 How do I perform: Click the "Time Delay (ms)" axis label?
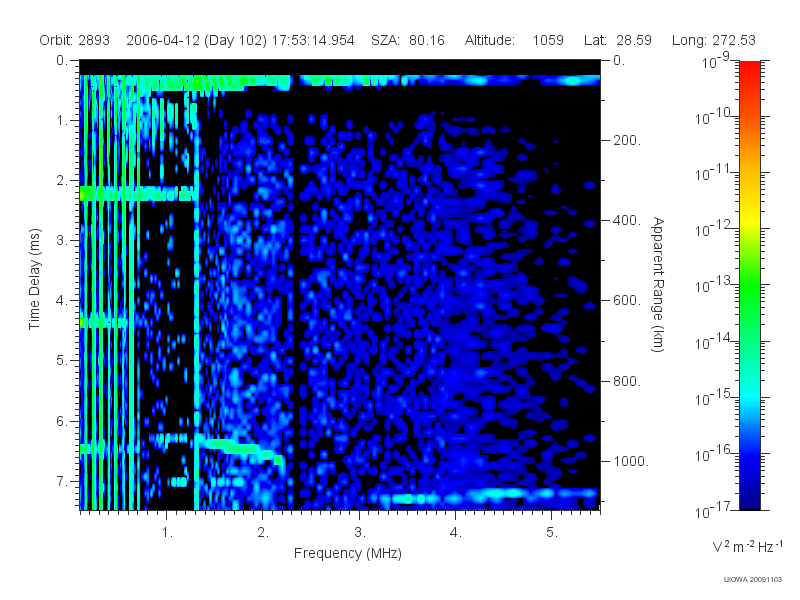pos(34,279)
